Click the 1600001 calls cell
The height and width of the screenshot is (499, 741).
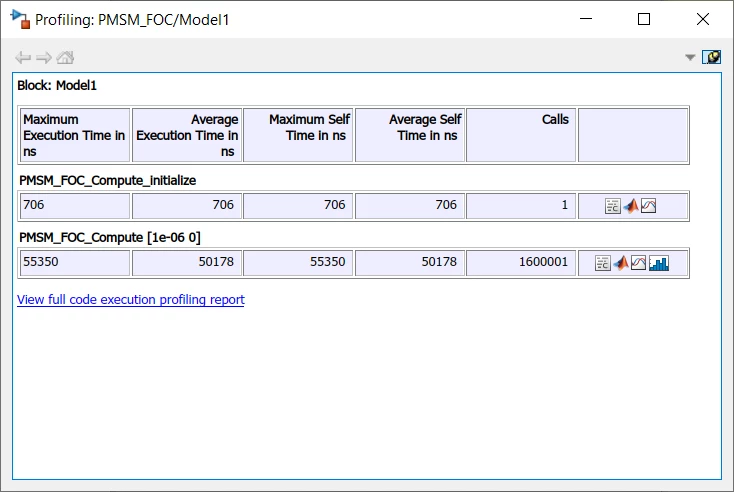521,262
